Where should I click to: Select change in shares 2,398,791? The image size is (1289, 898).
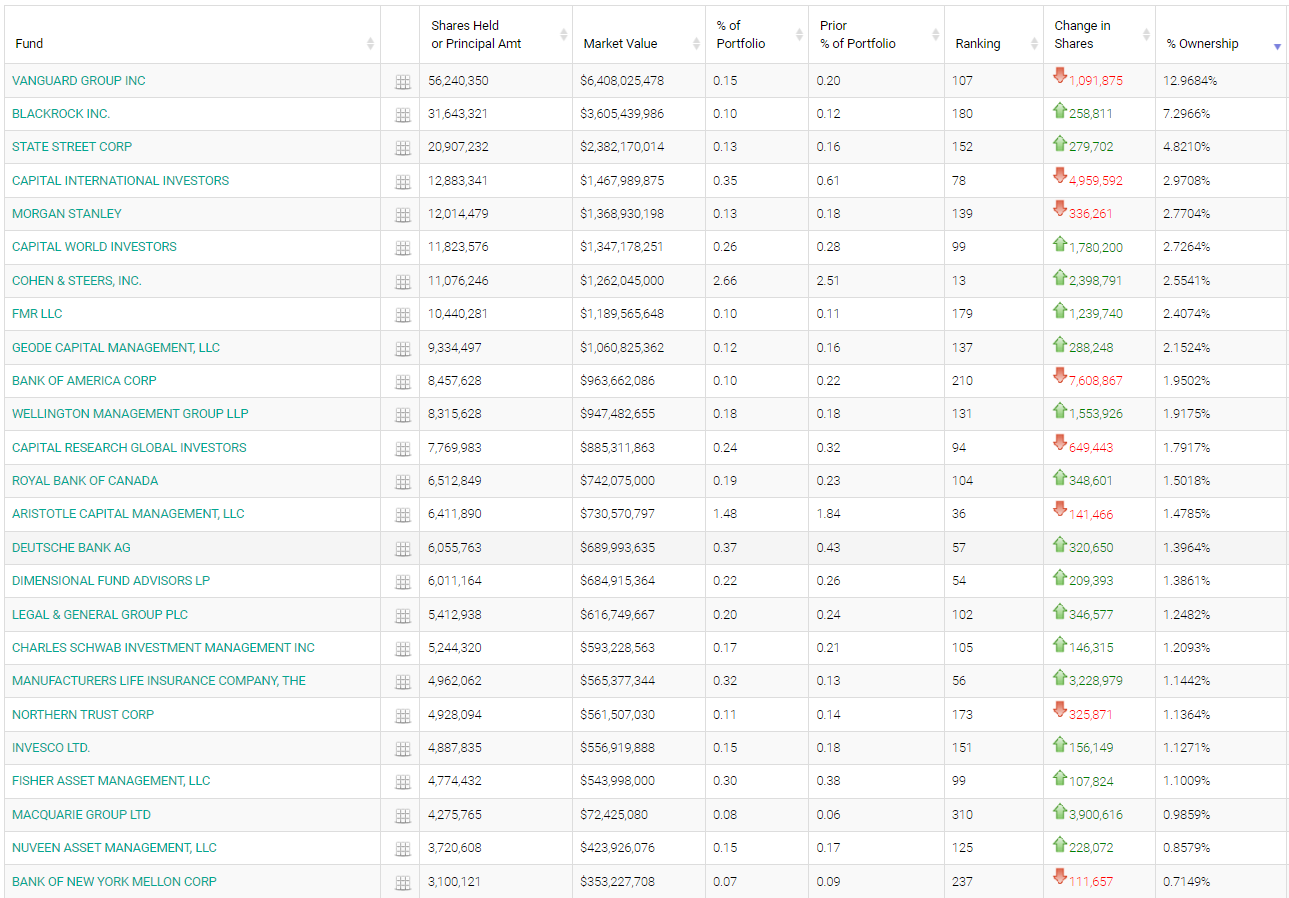[x=1096, y=281]
